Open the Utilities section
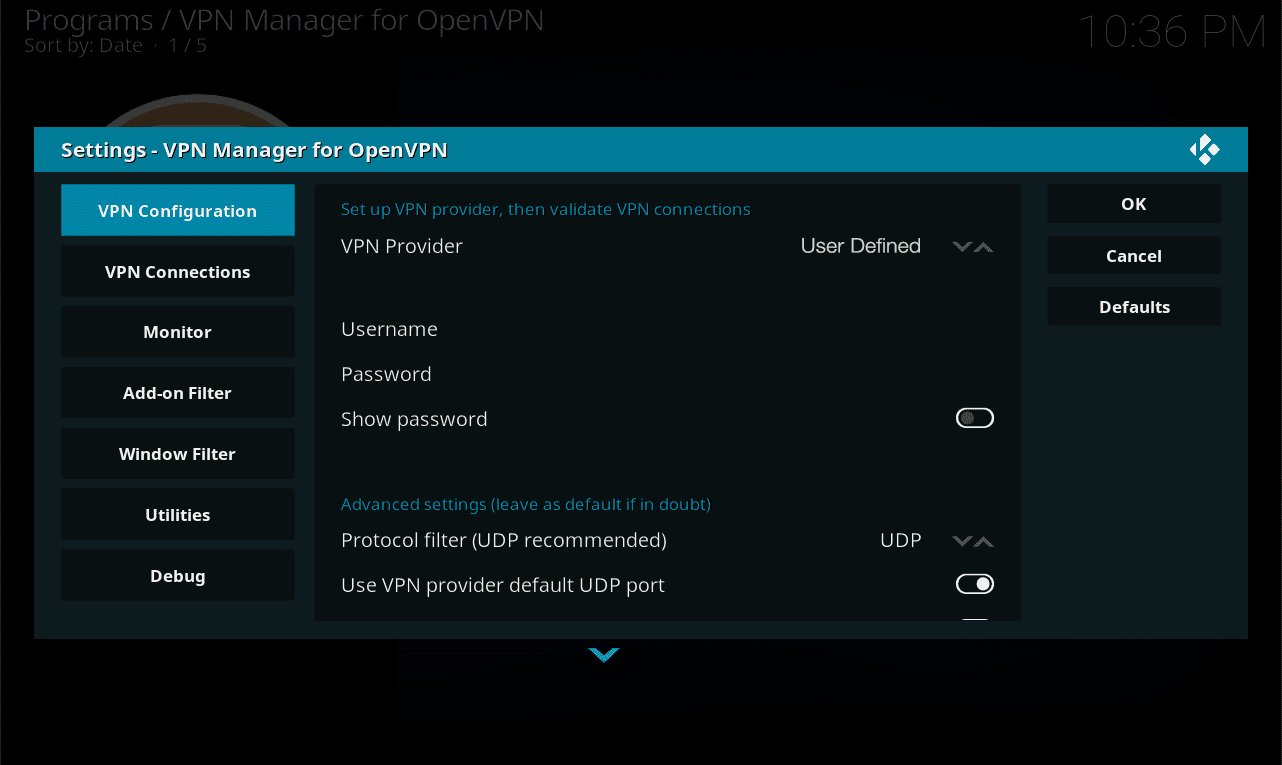The width and height of the screenshot is (1282, 765). (178, 515)
